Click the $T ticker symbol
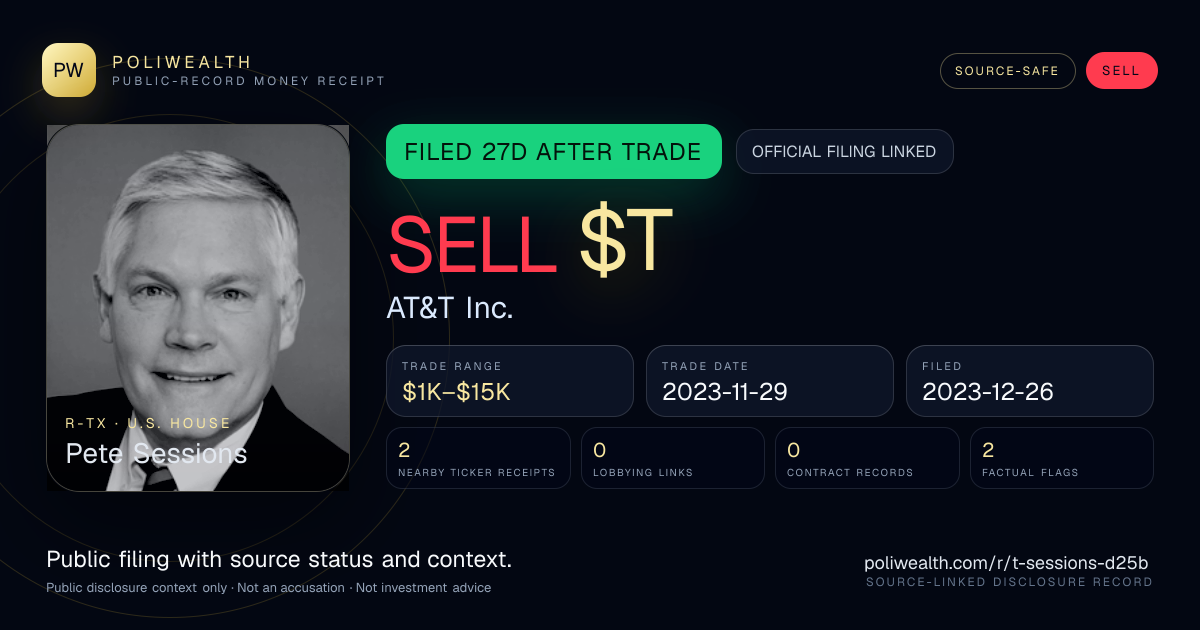This screenshot has height=630, width=1200. click(x=626, y=242)
